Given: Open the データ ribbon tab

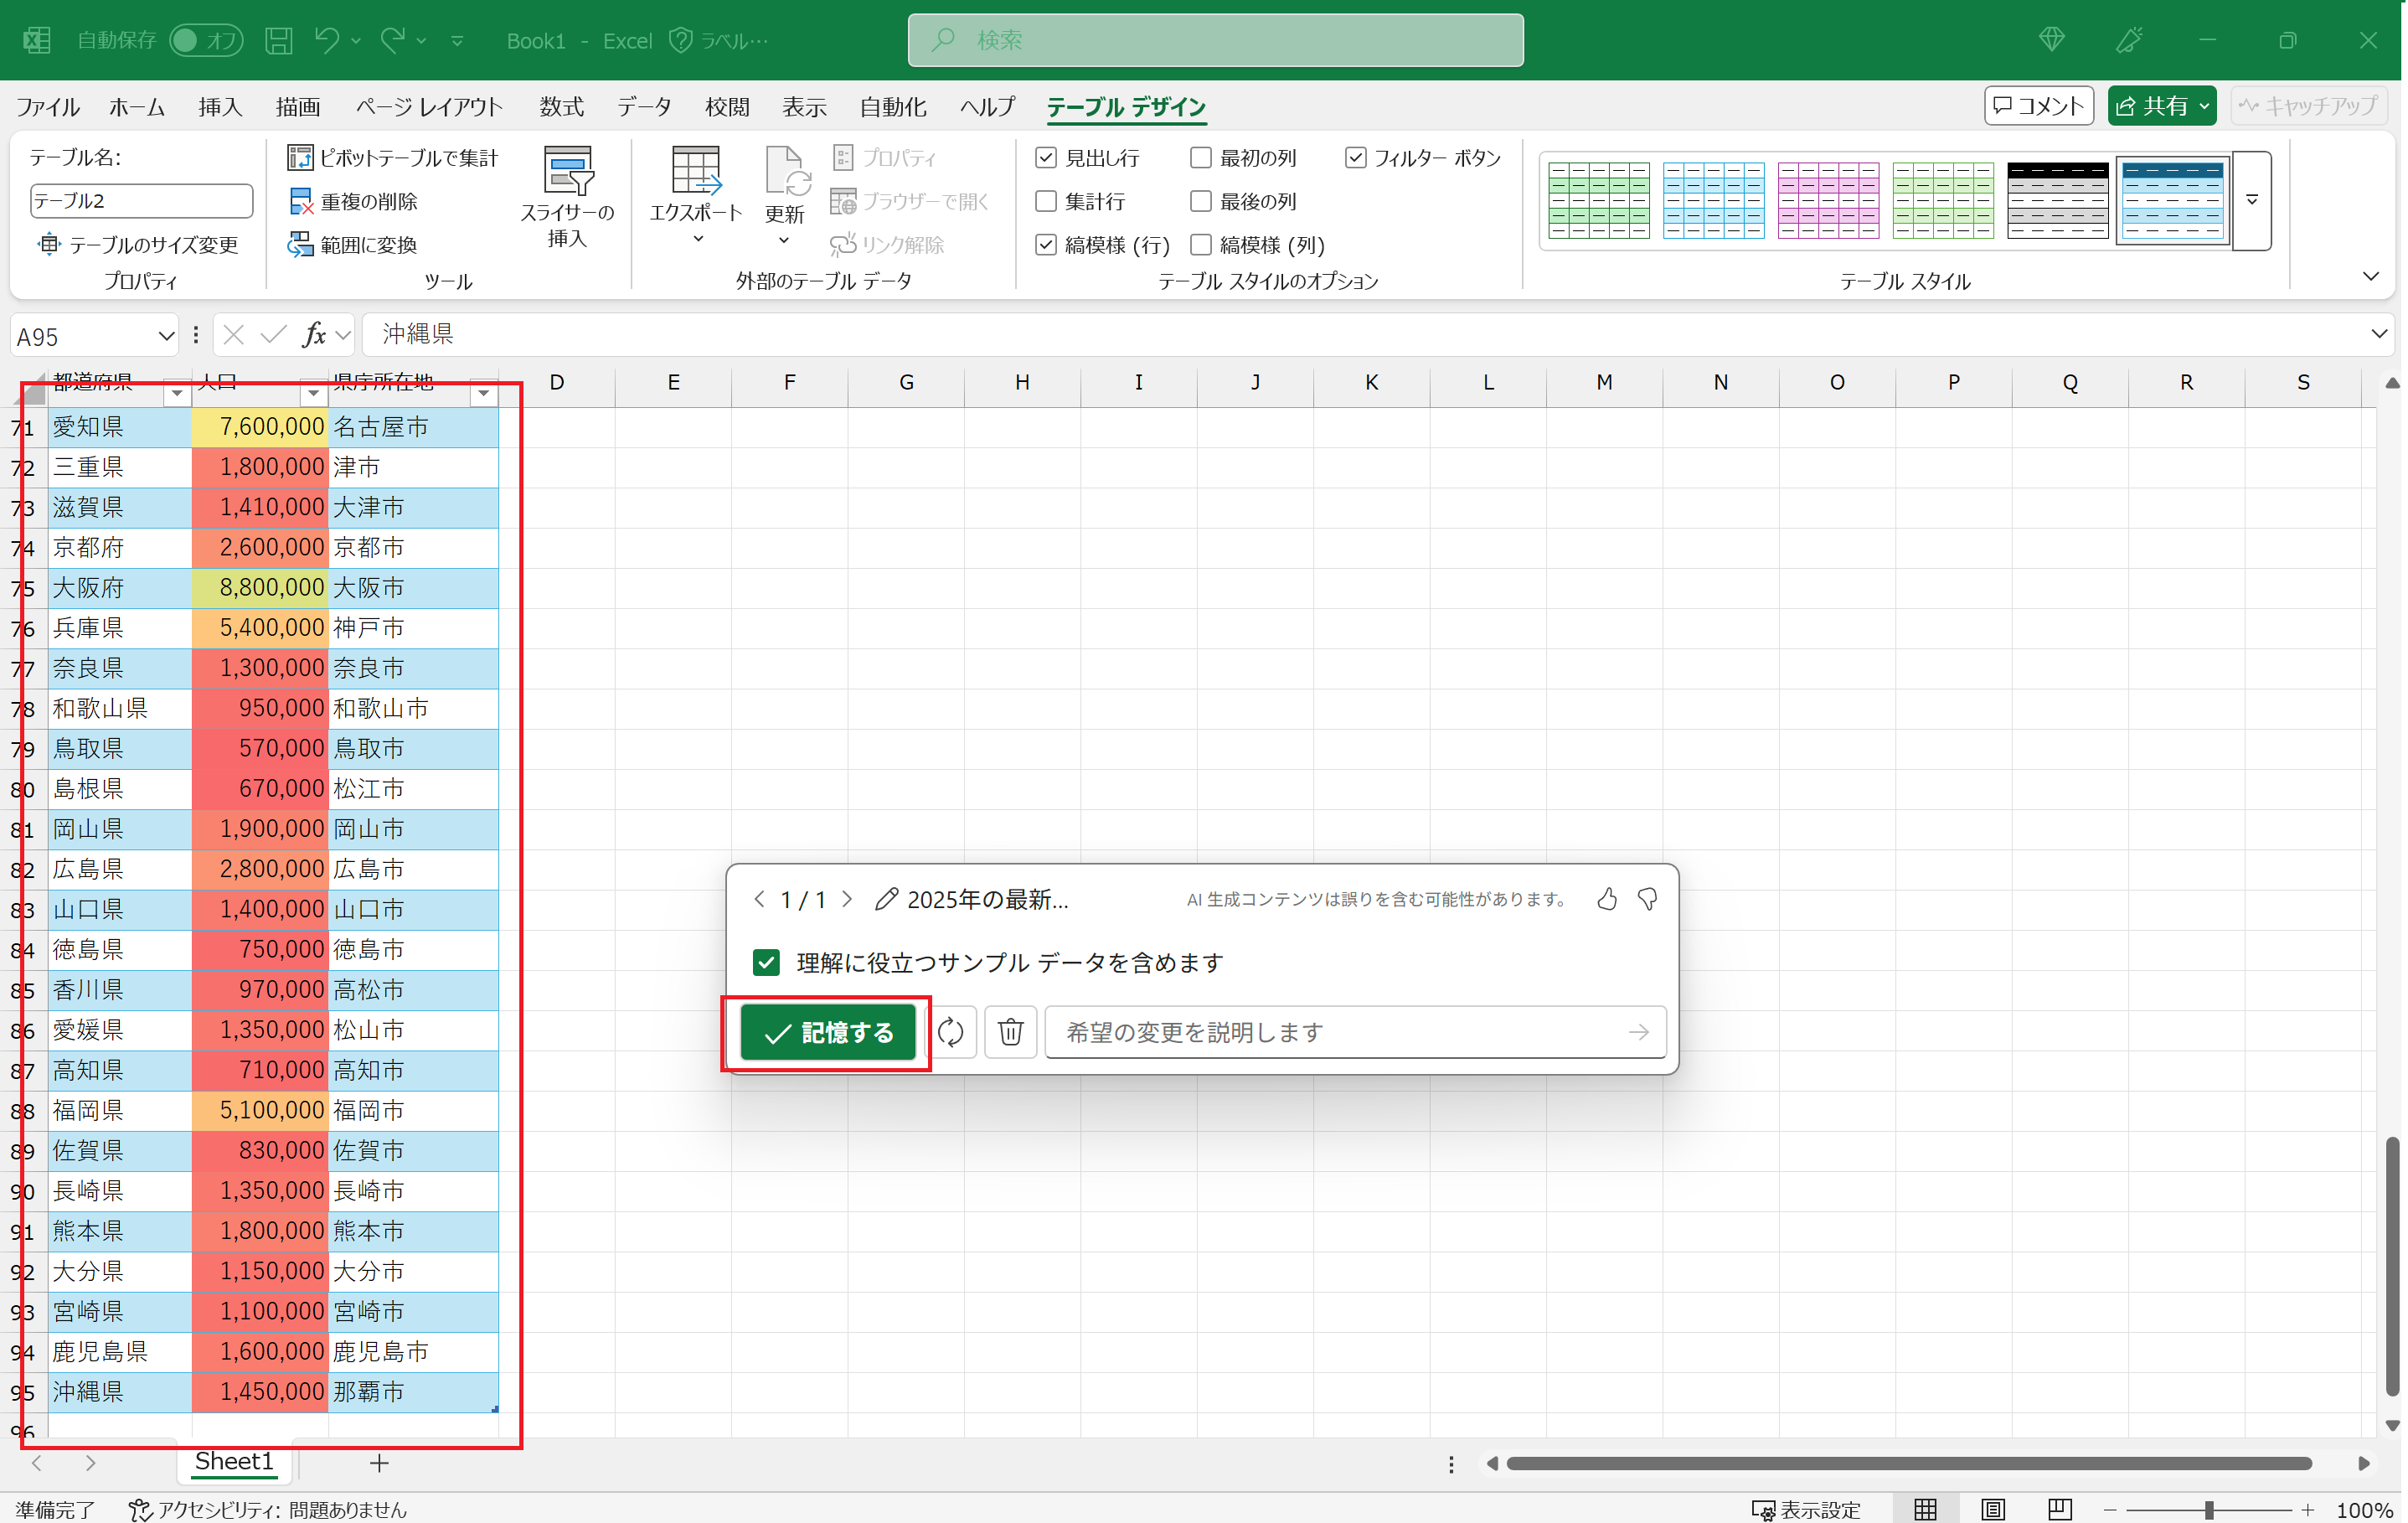Looking at the screenshot, I should point(644,107).
